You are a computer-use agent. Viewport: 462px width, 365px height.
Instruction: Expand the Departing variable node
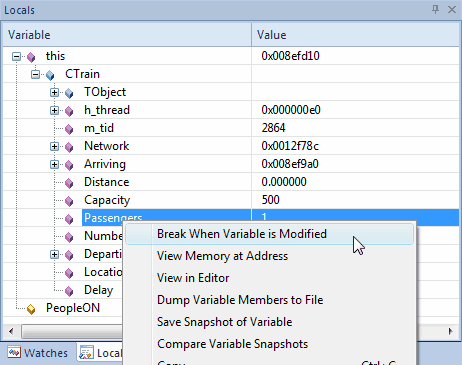click(x=54, y=255)
